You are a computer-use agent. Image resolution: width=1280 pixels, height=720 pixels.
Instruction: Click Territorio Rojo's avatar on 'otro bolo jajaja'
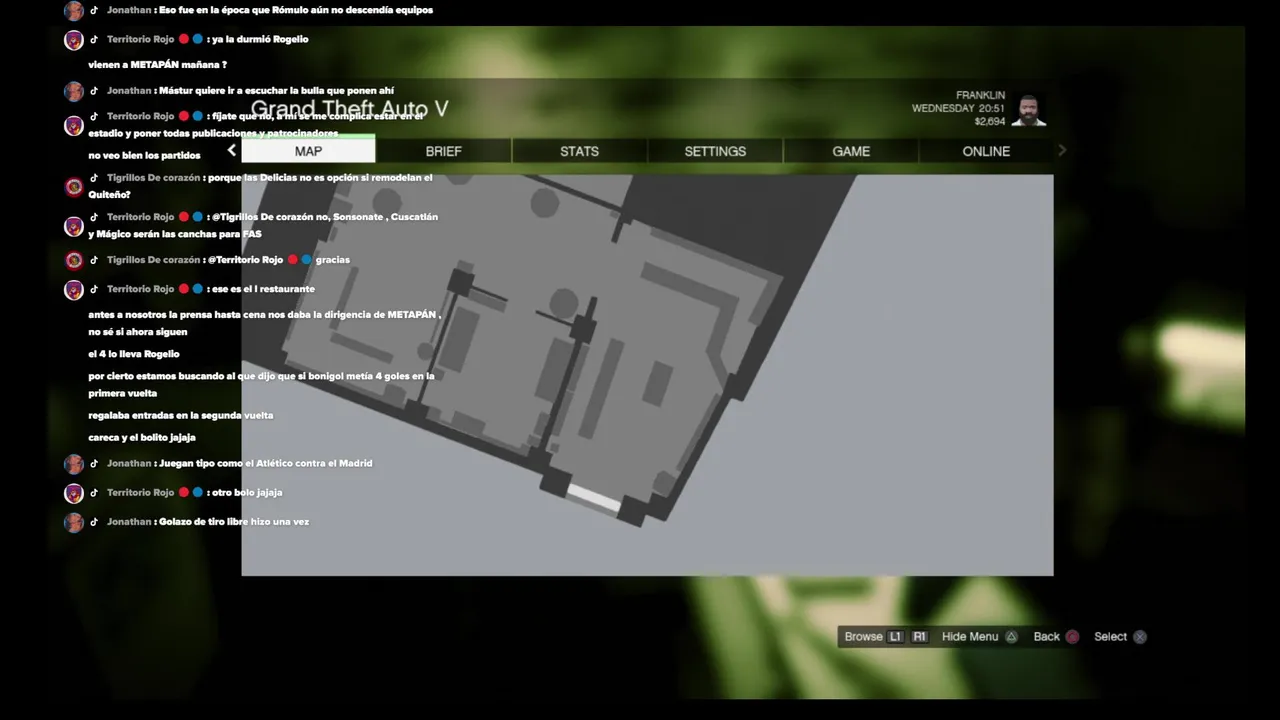73,493
